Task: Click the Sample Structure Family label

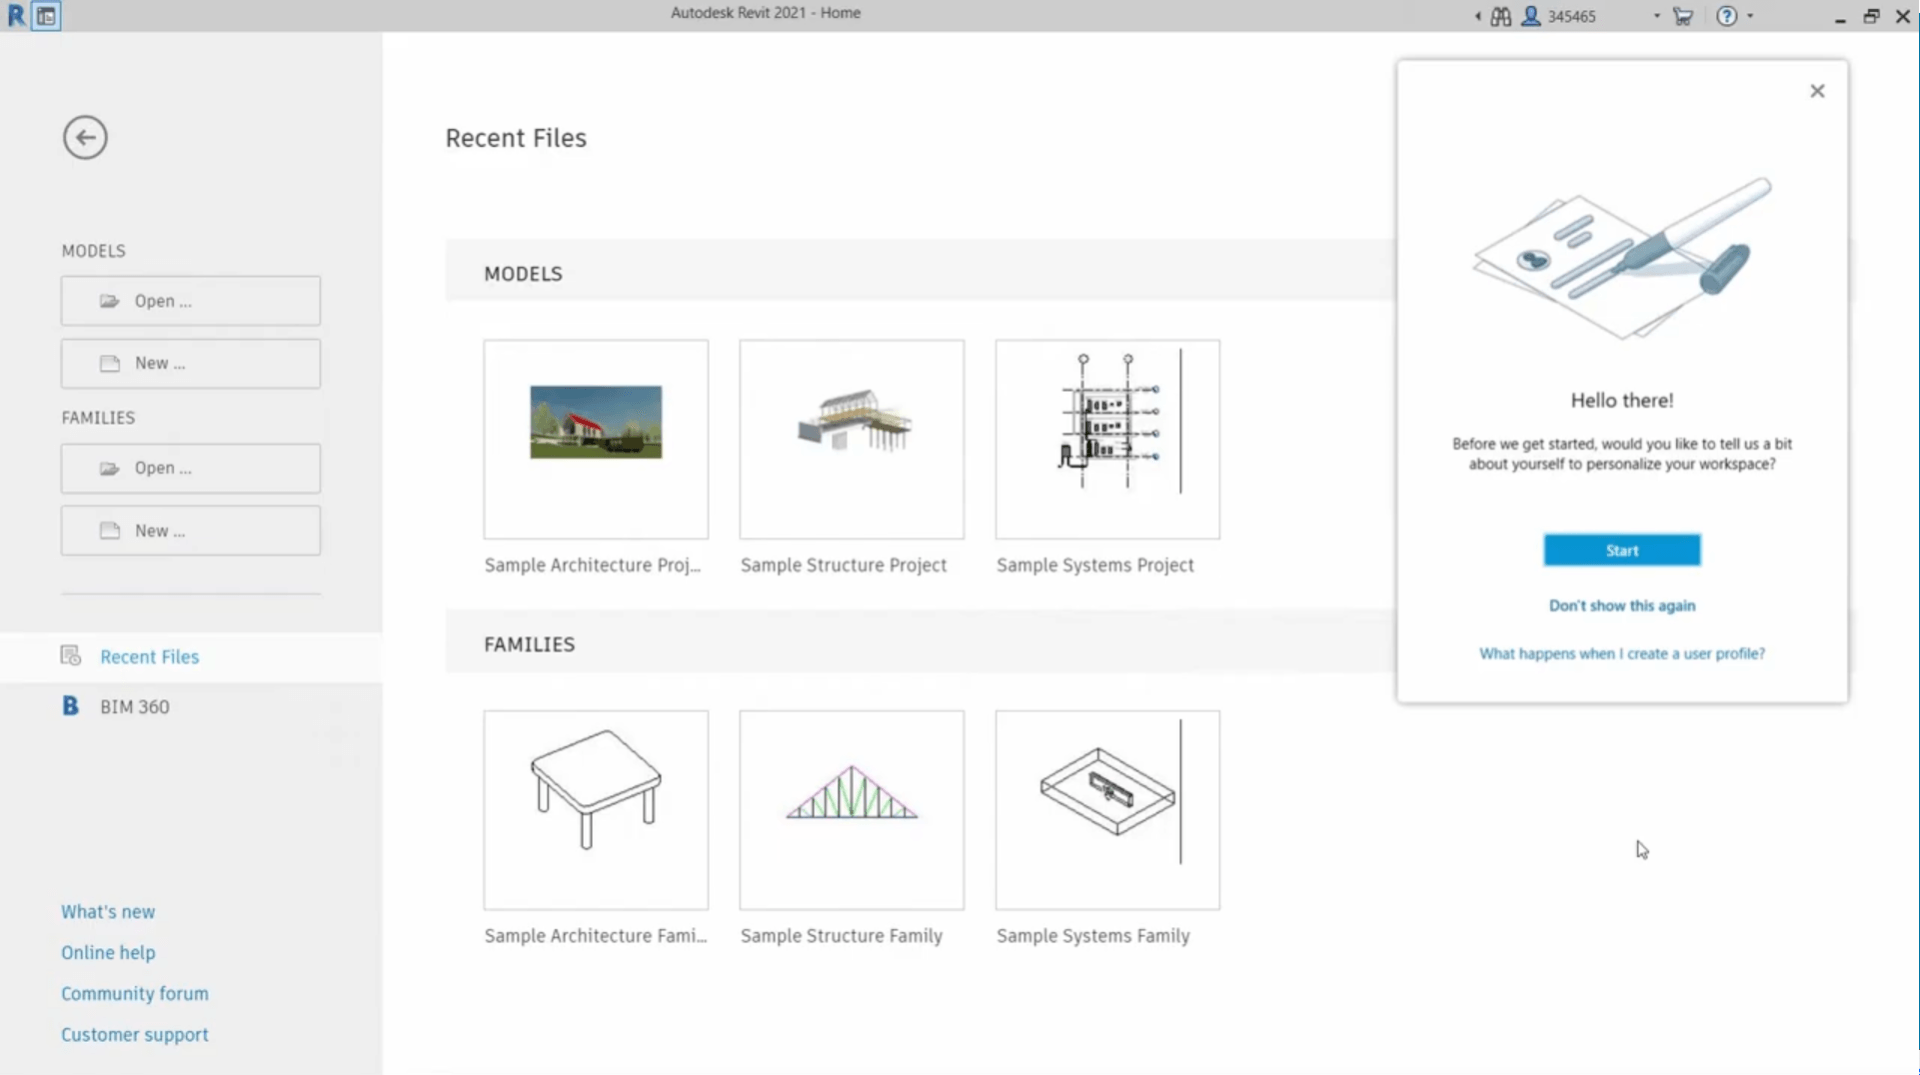Action: [841, 936]
